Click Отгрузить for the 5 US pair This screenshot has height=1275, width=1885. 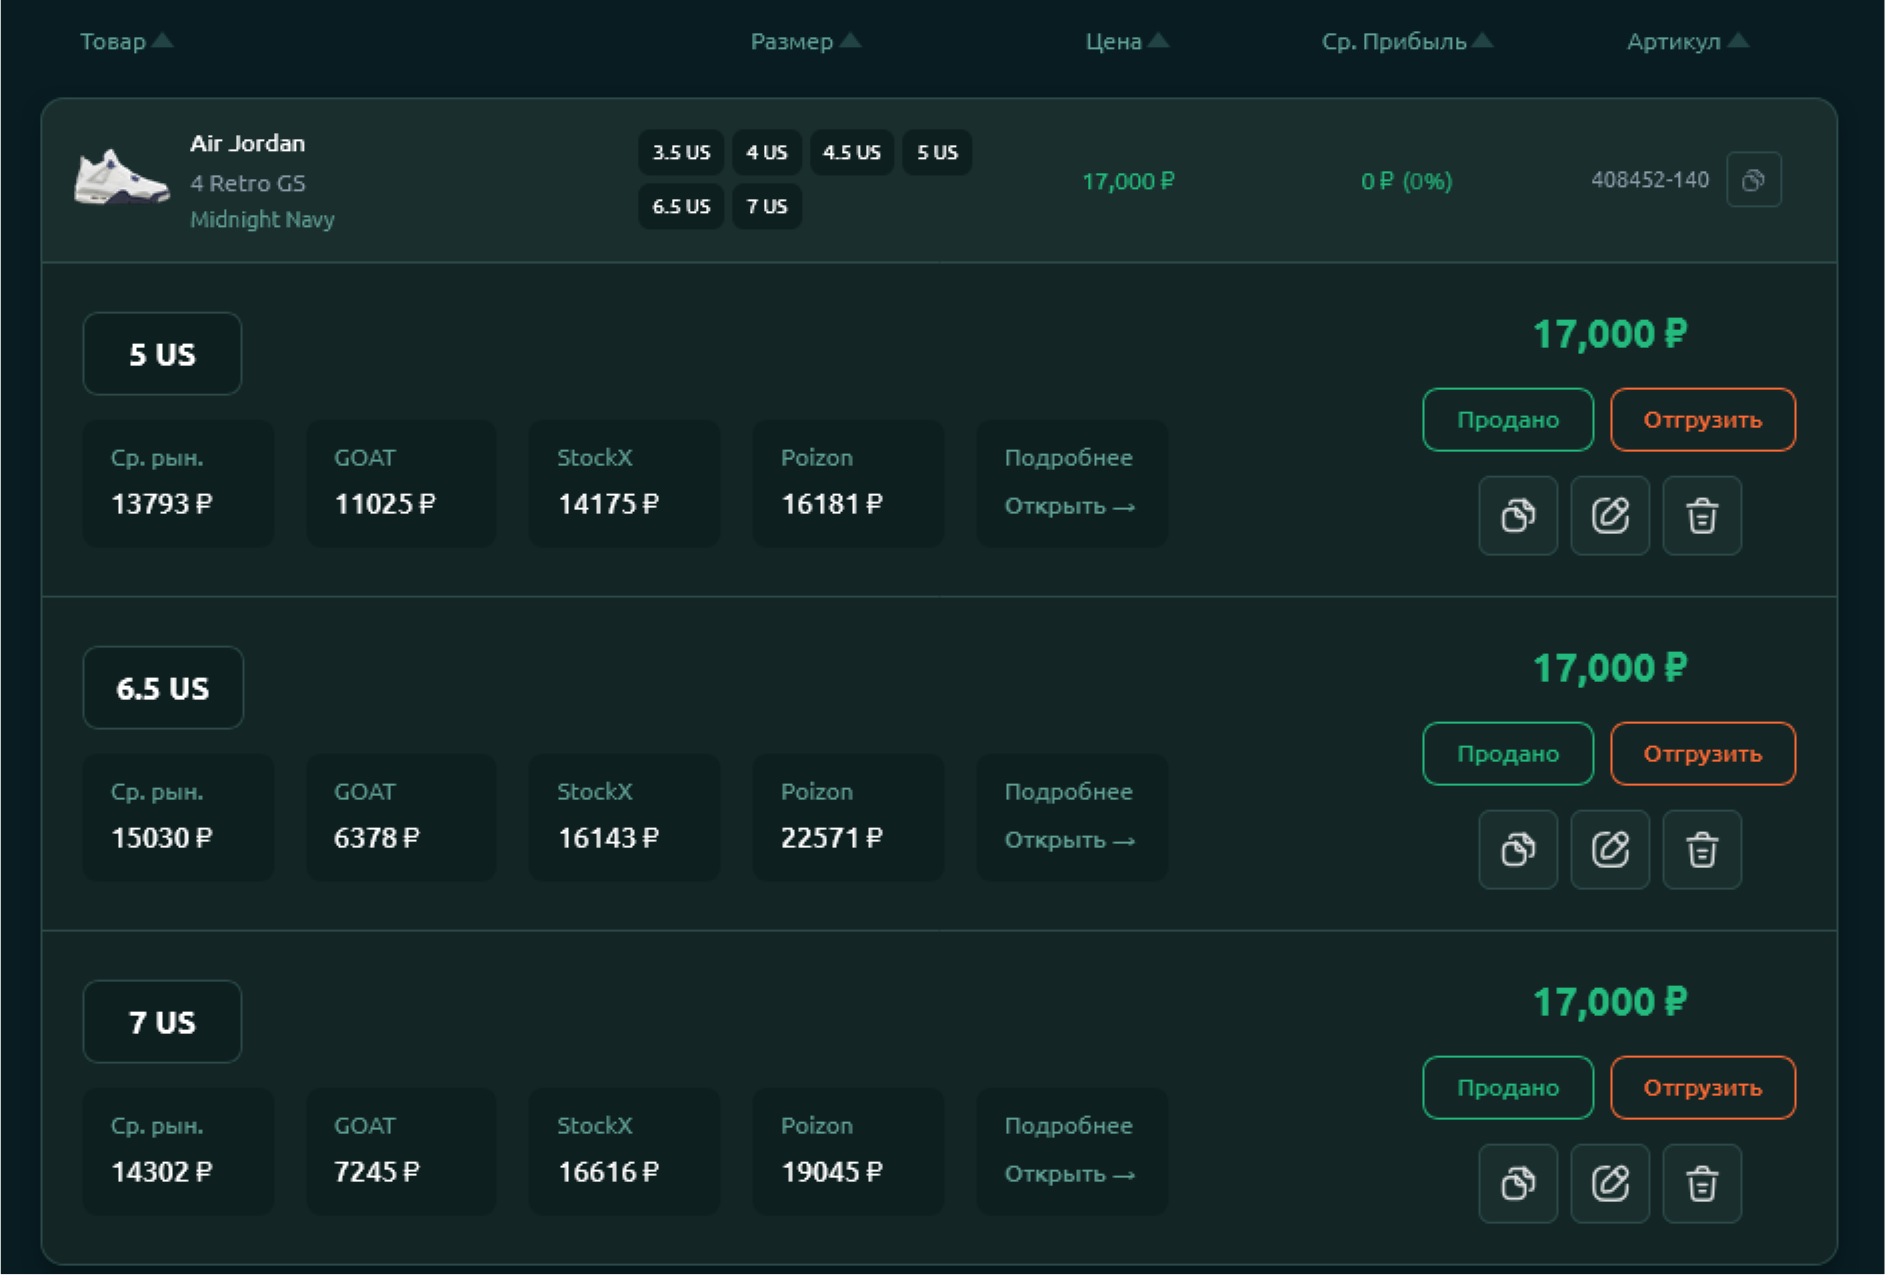point(1703,420)
